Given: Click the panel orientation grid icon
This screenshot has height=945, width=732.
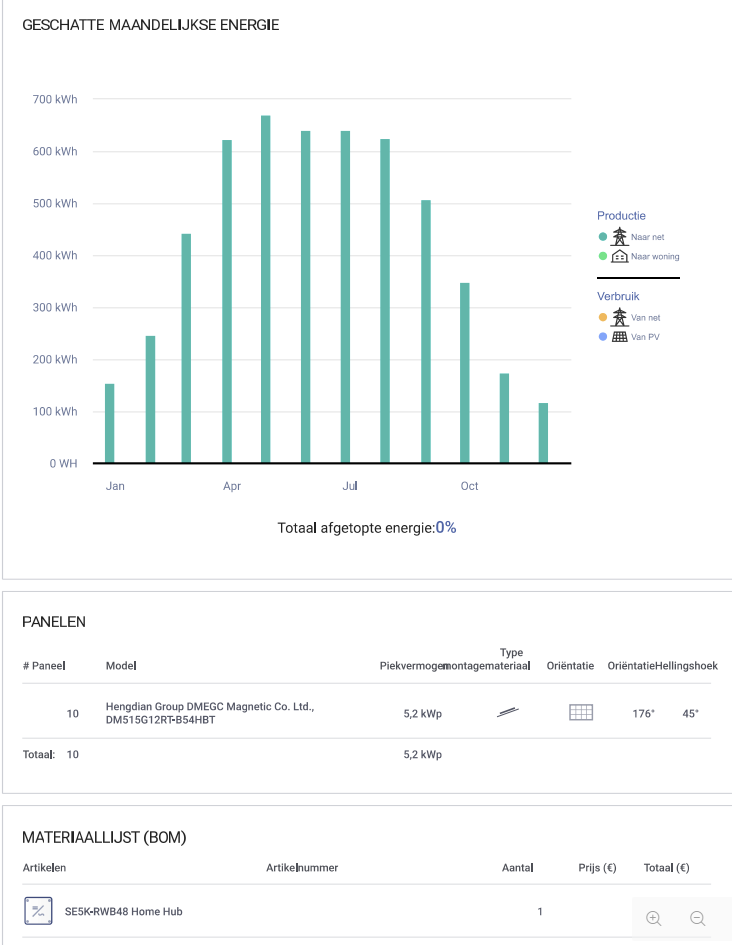Looking at the screenshot, I should [x=581, y=713].
